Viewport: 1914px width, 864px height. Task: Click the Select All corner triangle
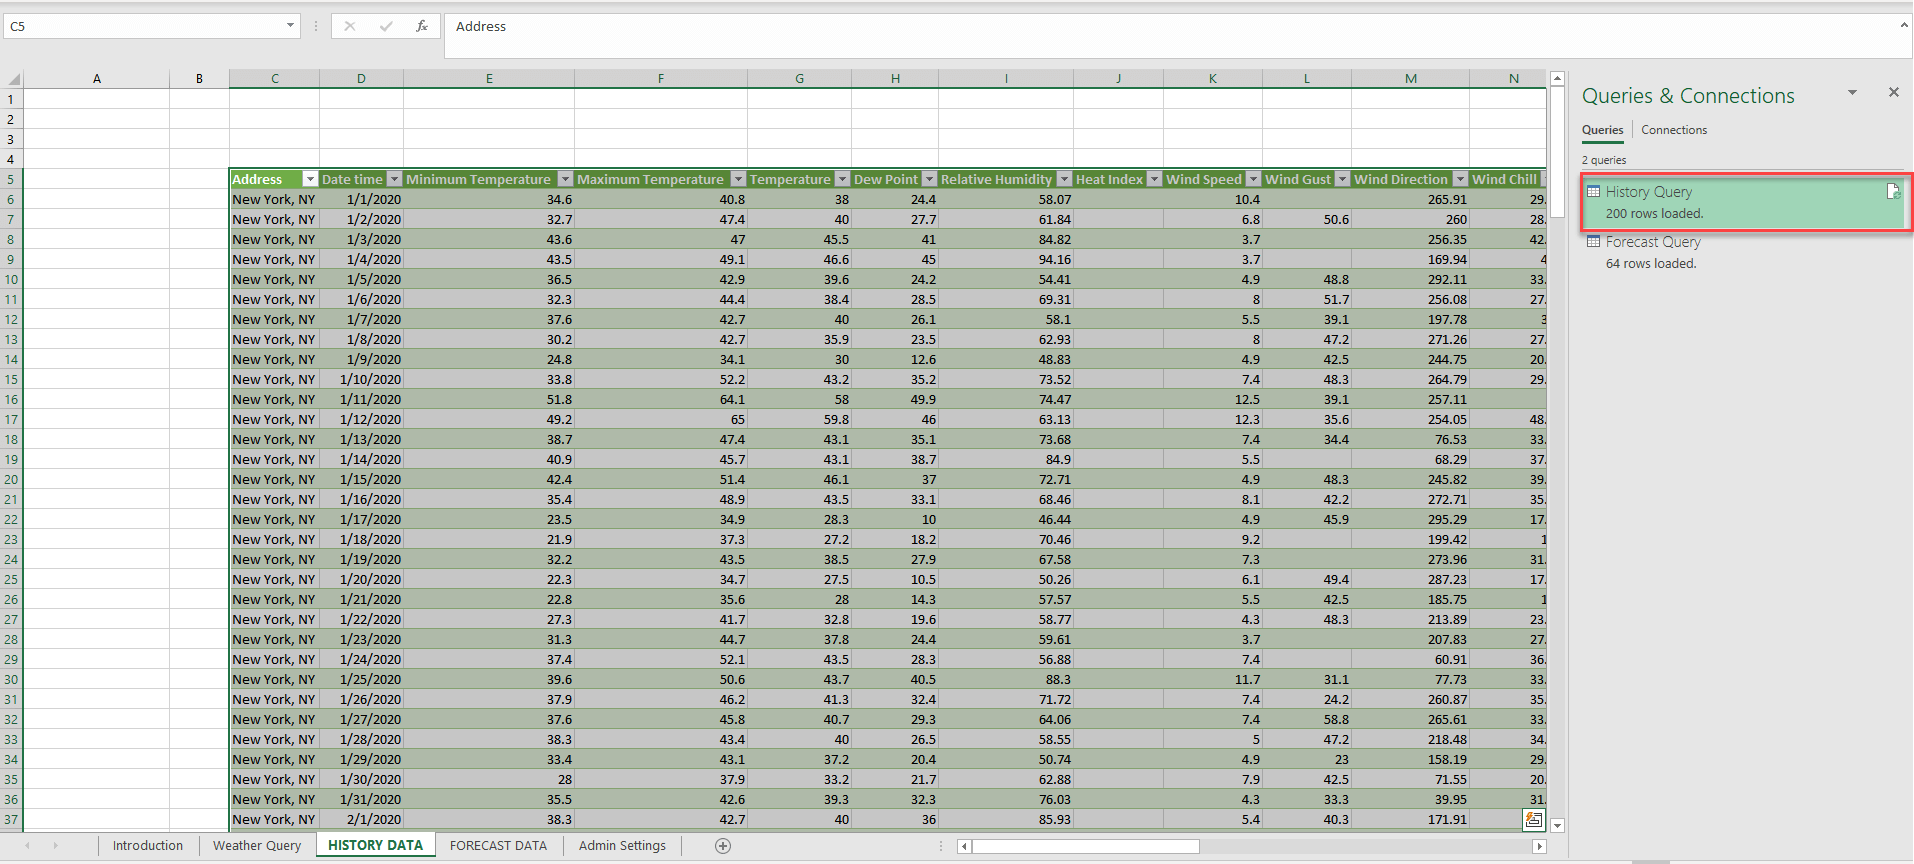[14, 79]
